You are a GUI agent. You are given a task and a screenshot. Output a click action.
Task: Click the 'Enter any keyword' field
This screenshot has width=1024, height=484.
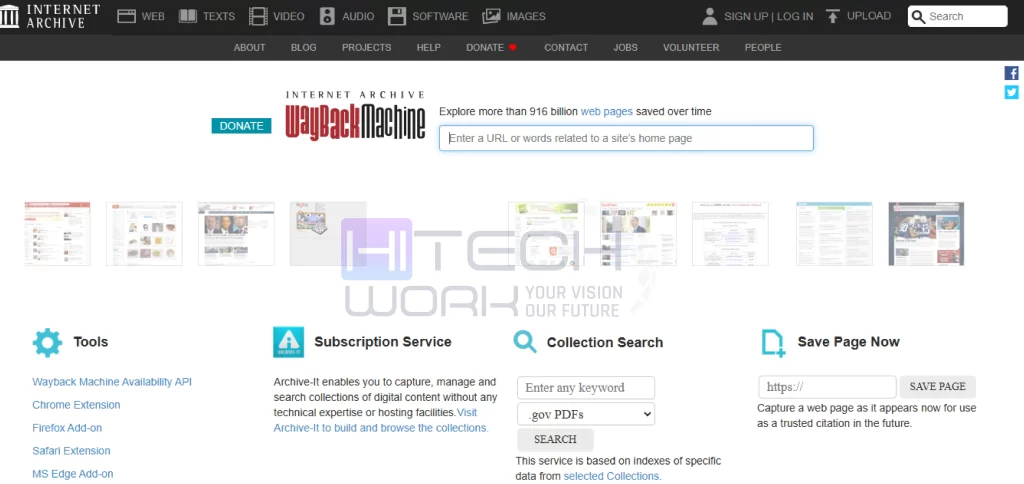coord(586,388)
